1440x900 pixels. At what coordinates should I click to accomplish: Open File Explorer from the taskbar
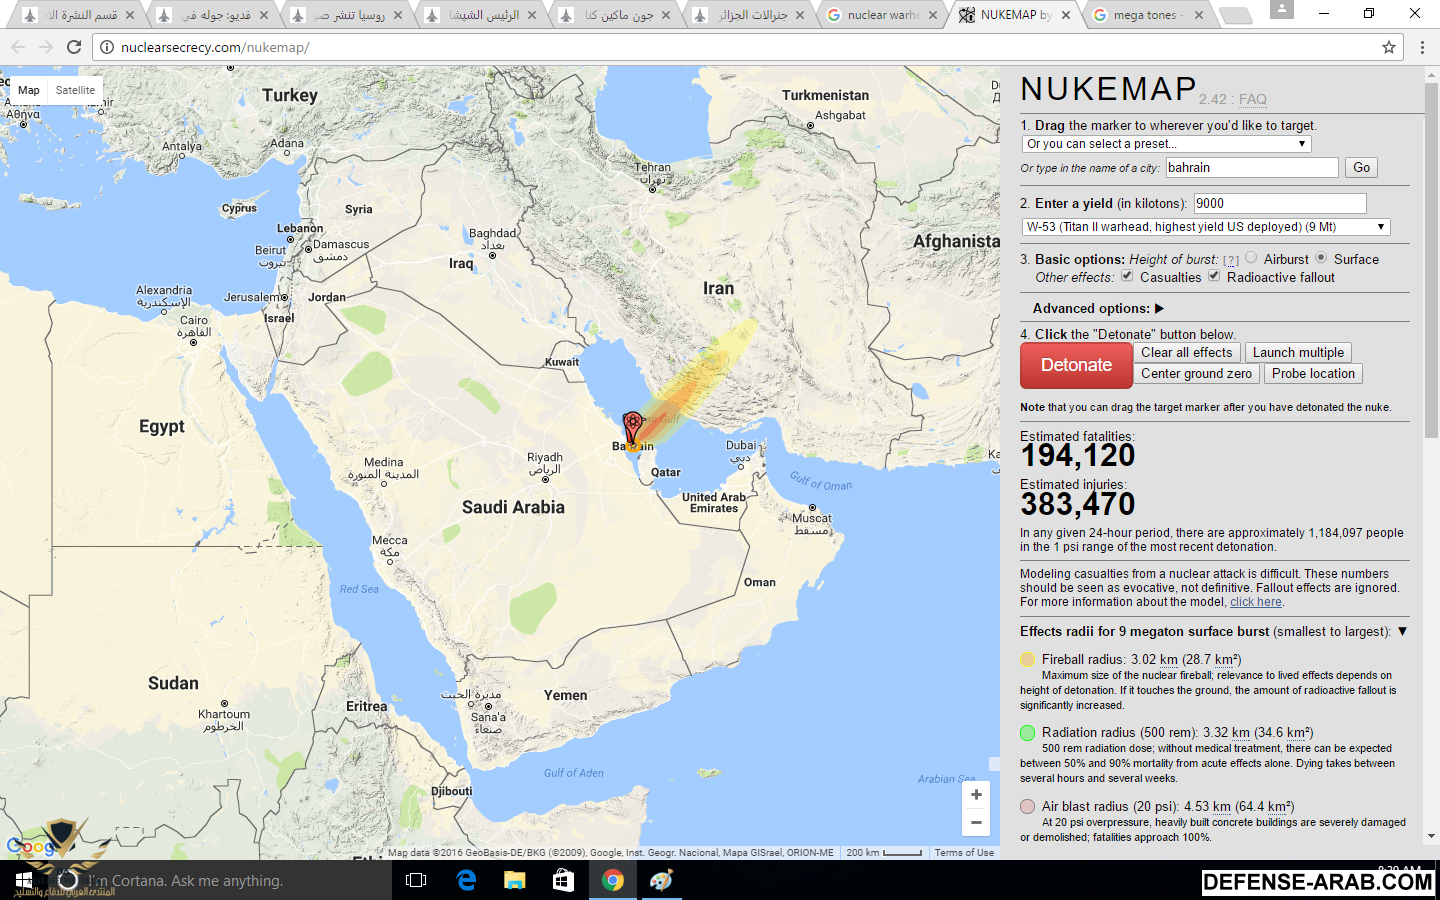pos(514,880)
